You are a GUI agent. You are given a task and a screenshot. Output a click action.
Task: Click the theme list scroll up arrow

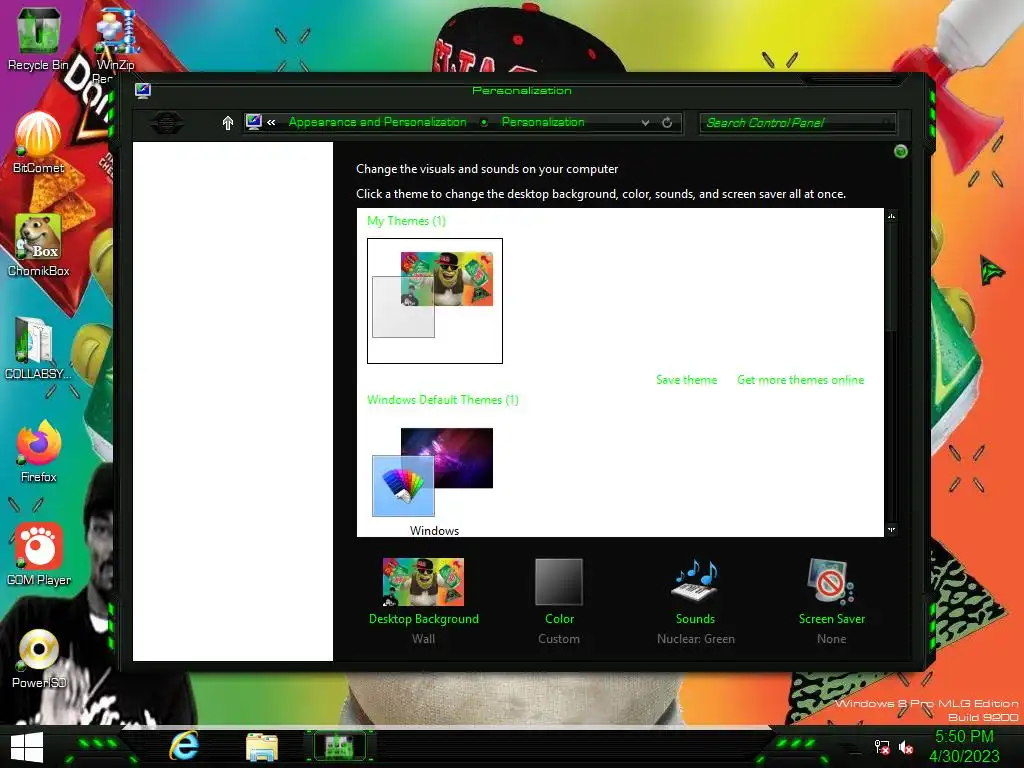pyautogui.click(x=891, y=216)
